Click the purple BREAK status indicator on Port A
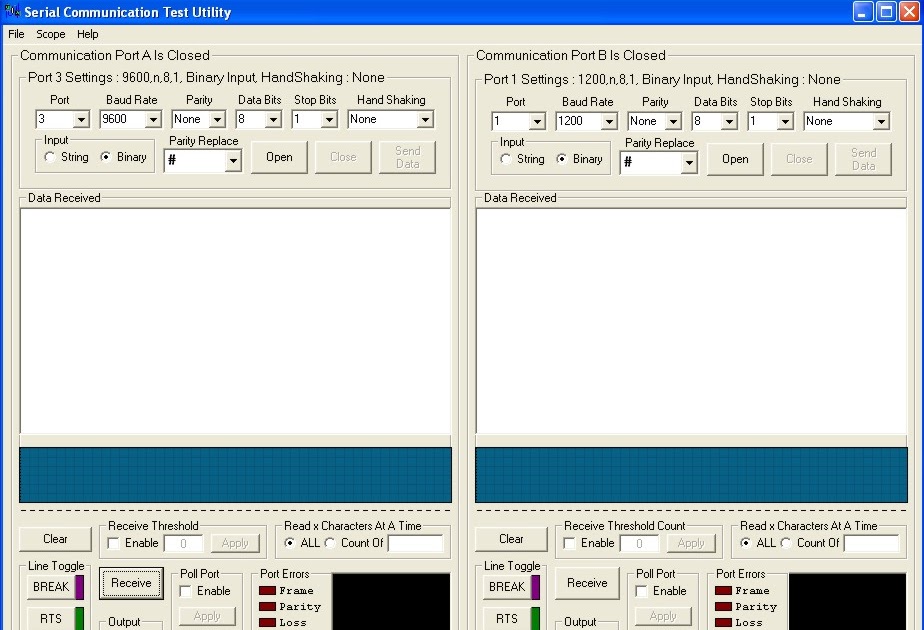This screenshot has width=924, height=630. [80, 585]
